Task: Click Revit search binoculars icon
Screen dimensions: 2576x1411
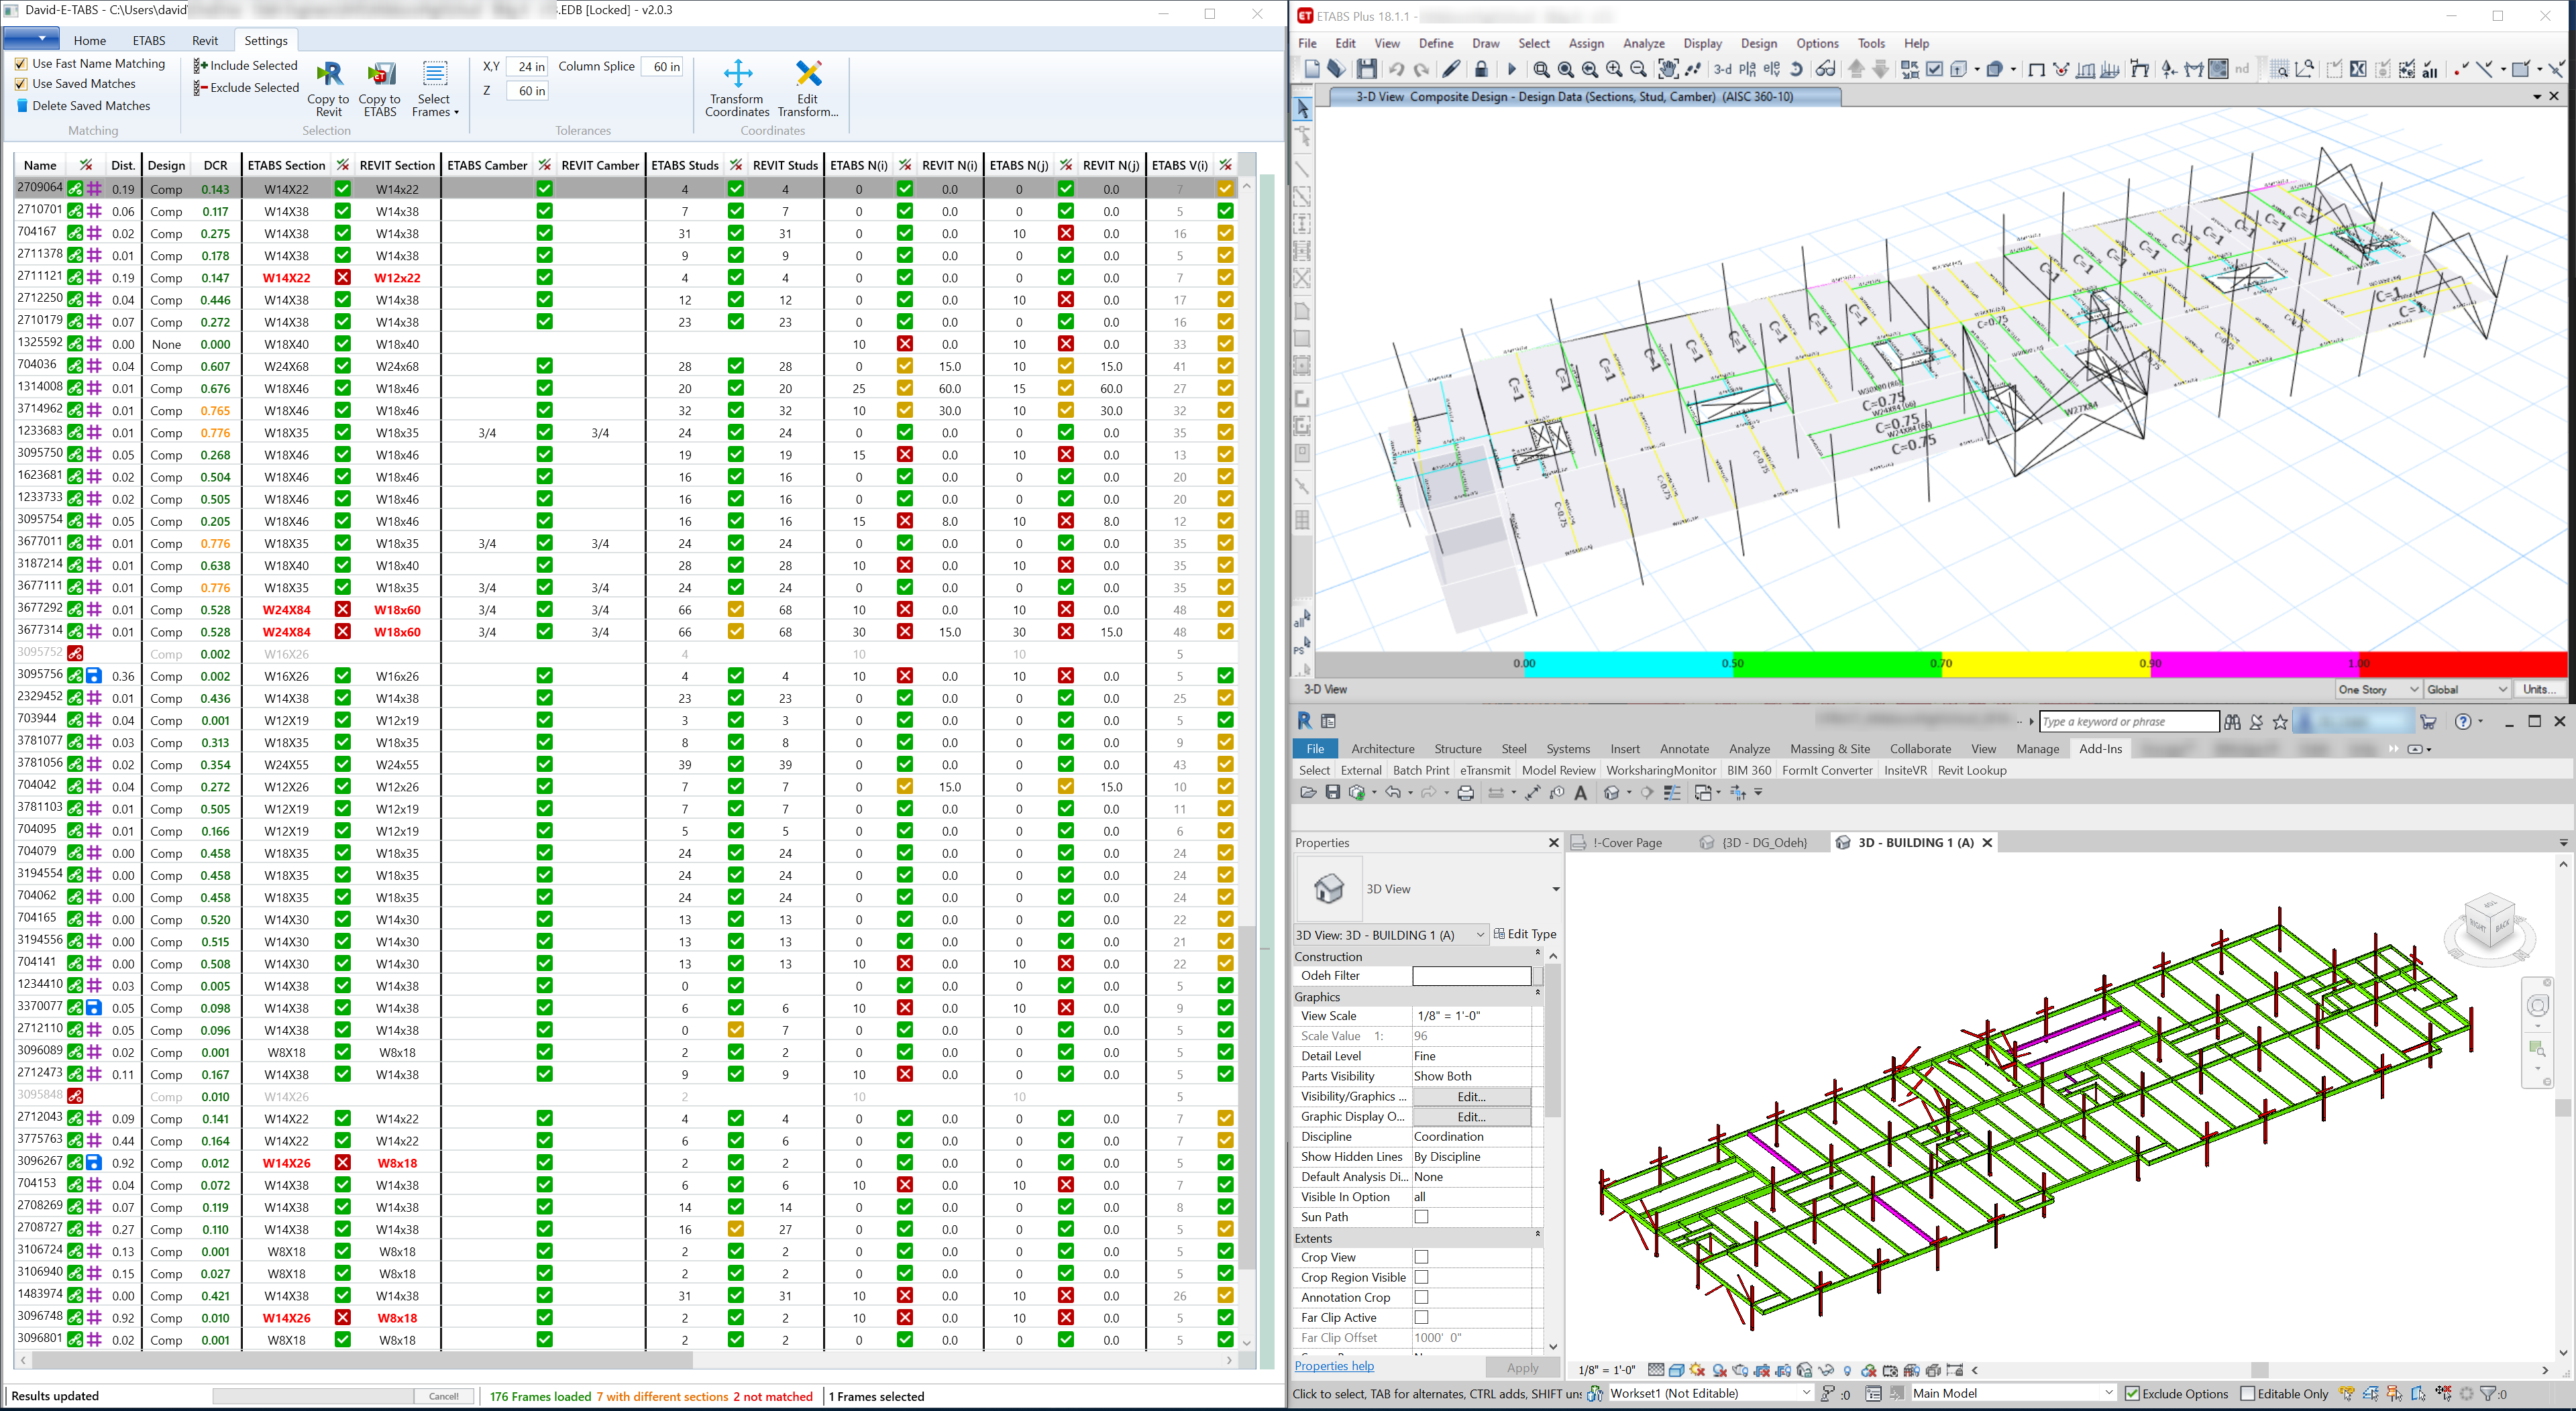Action: (x=2232, y=722)
